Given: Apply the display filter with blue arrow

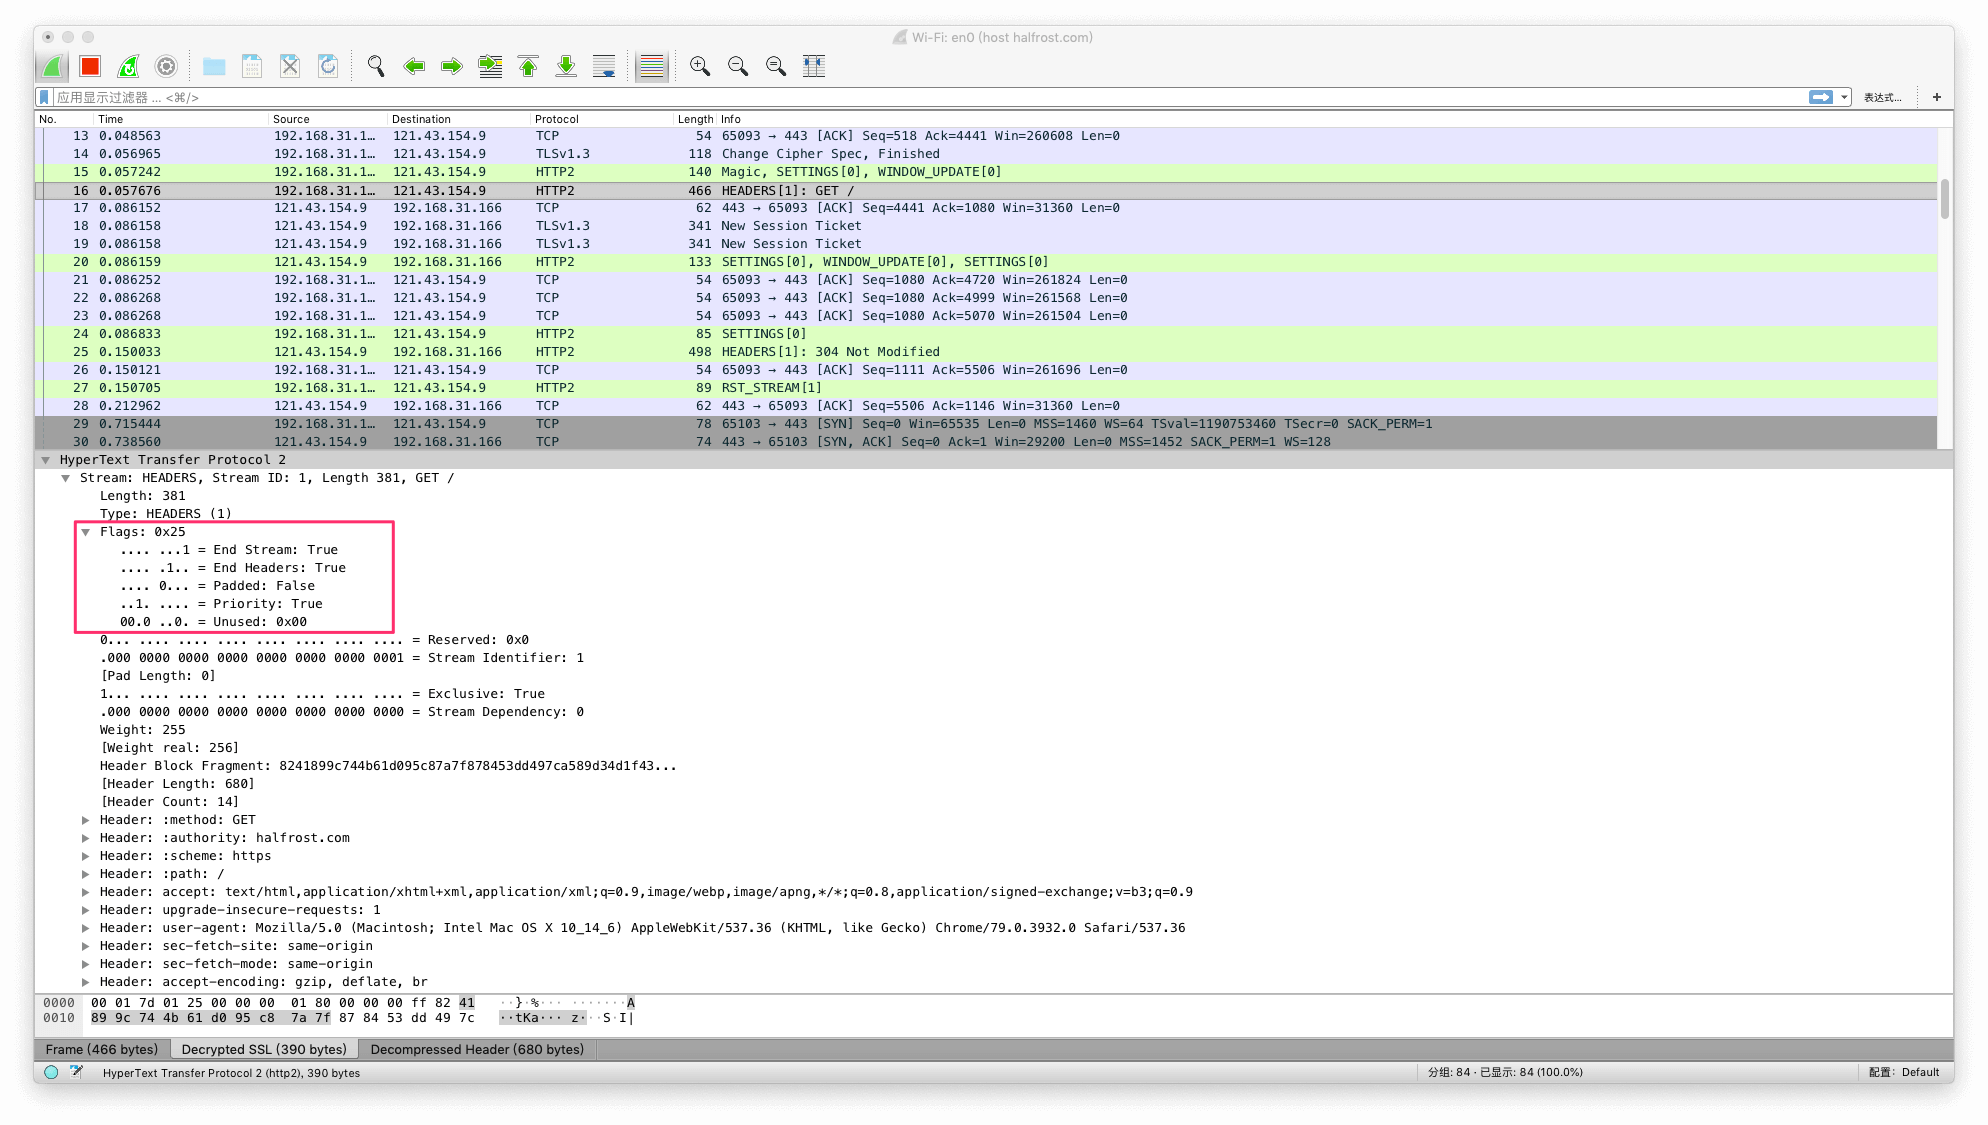Looking at the screenshot, I should pos(1821,97).
